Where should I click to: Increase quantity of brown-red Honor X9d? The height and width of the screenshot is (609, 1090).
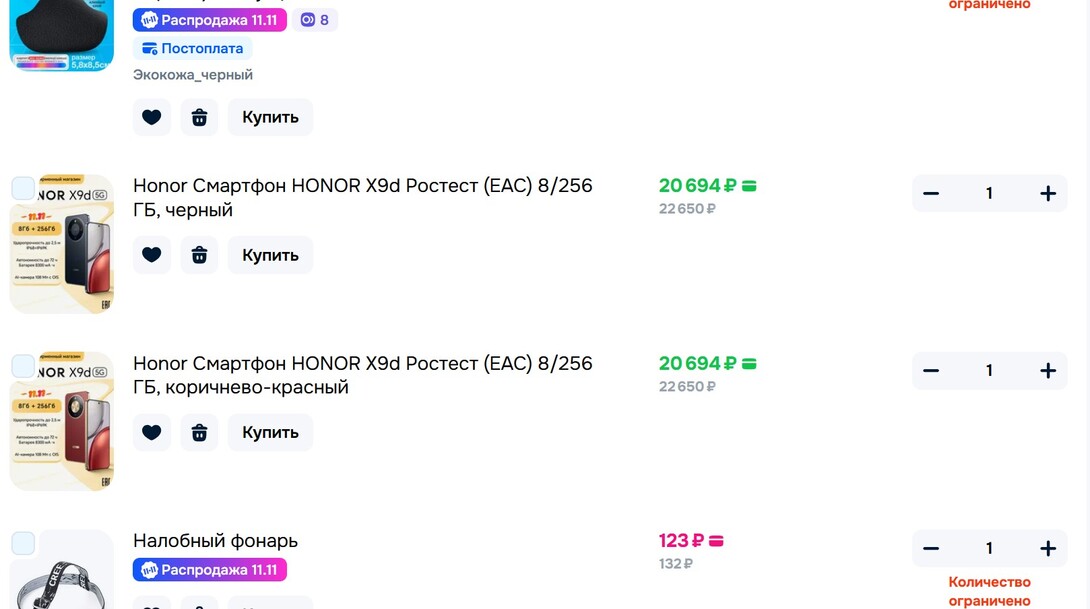(1047, 371)
